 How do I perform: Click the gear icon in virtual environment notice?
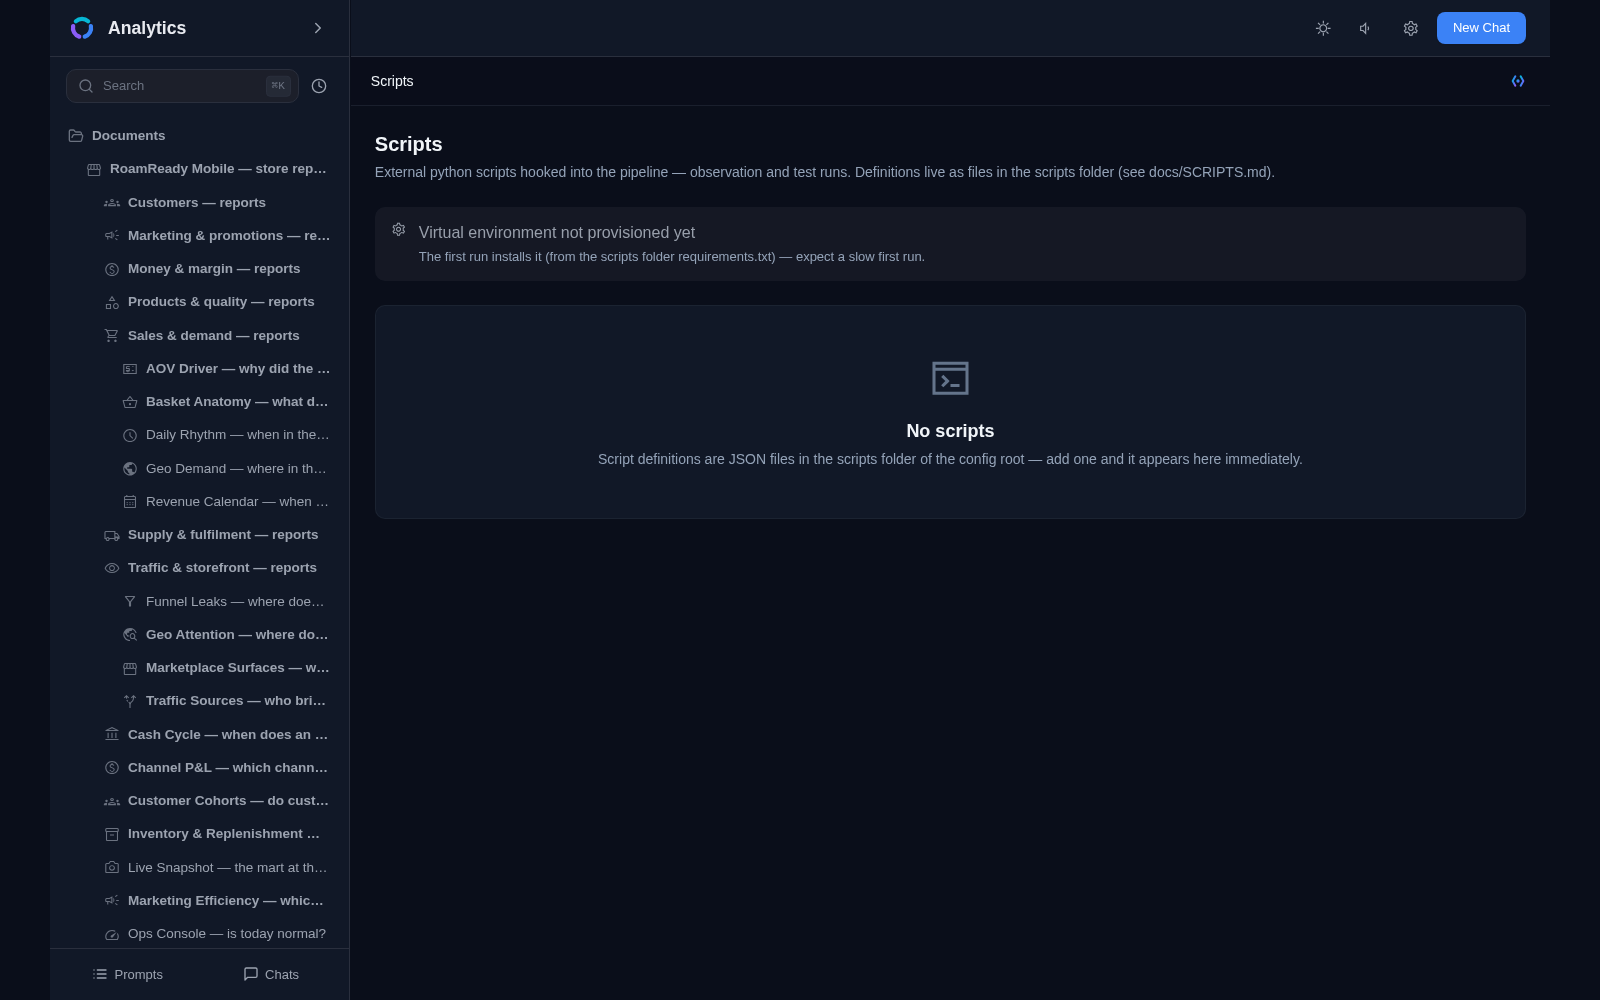tap(399, 230)
